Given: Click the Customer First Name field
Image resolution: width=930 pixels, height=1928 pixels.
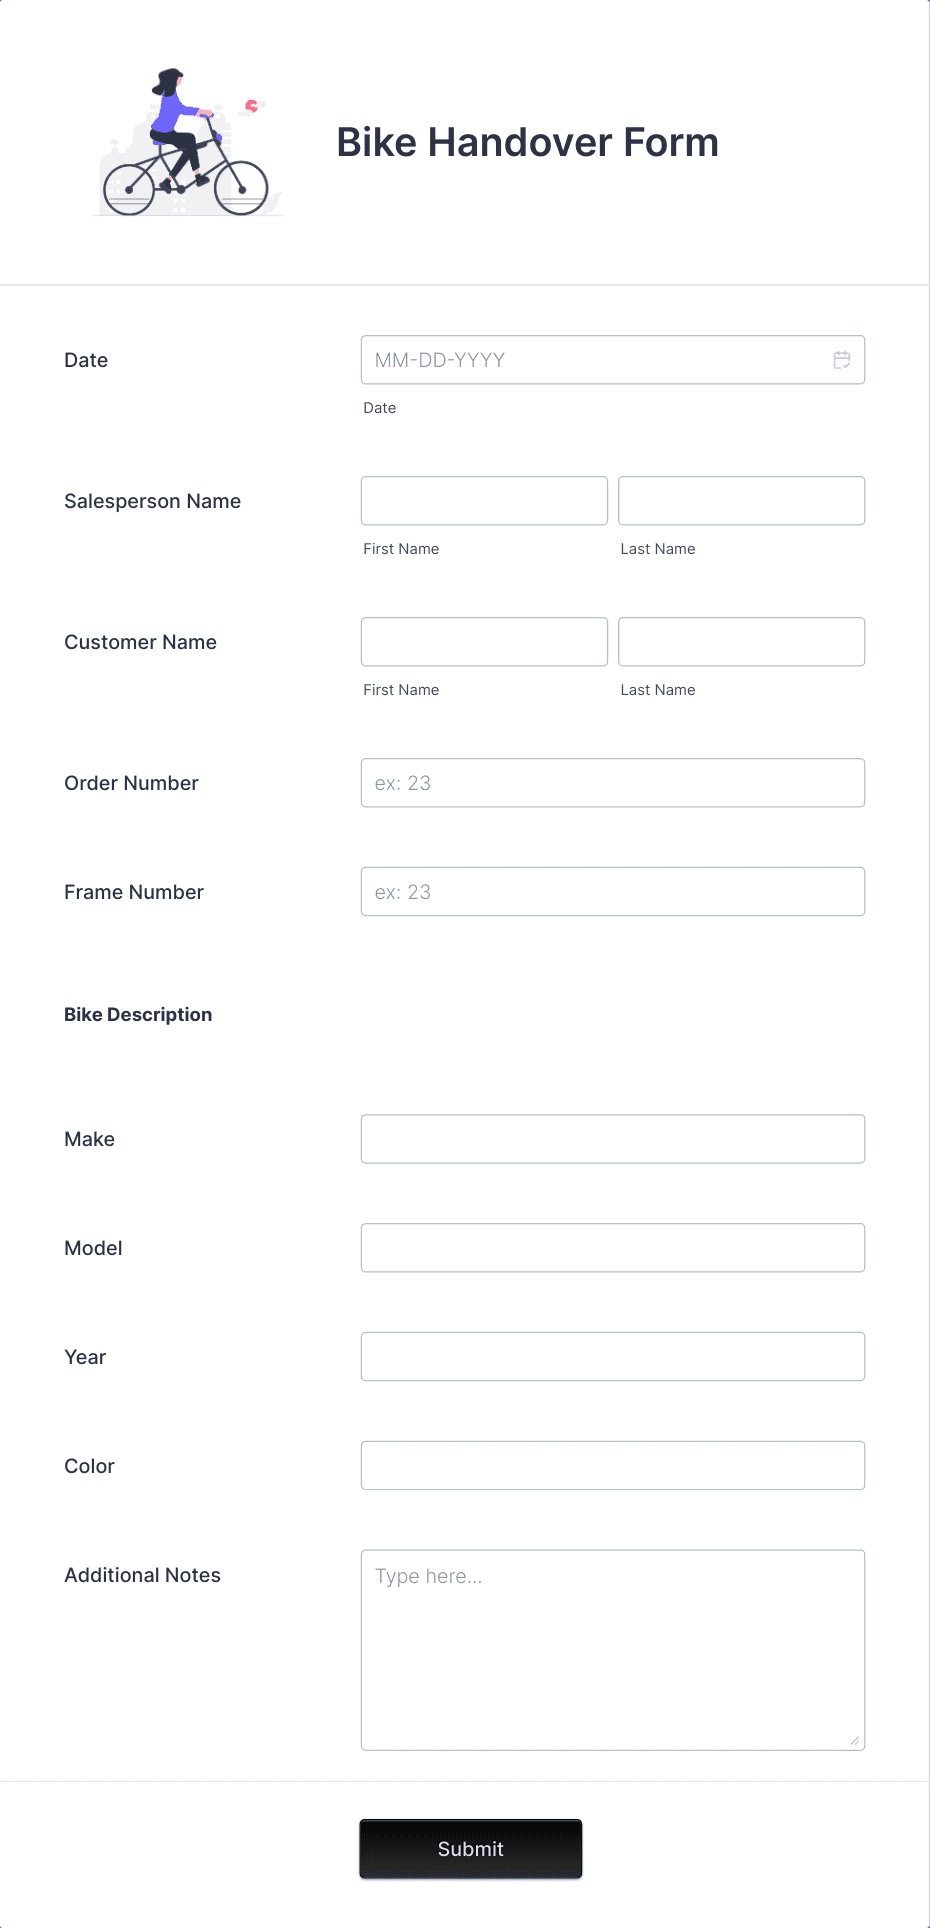Looking at the screenshot, I should 483,641.
